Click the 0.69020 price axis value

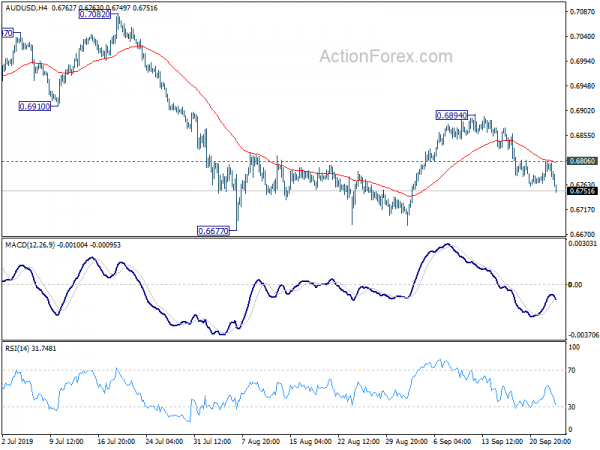click(582, 111)
